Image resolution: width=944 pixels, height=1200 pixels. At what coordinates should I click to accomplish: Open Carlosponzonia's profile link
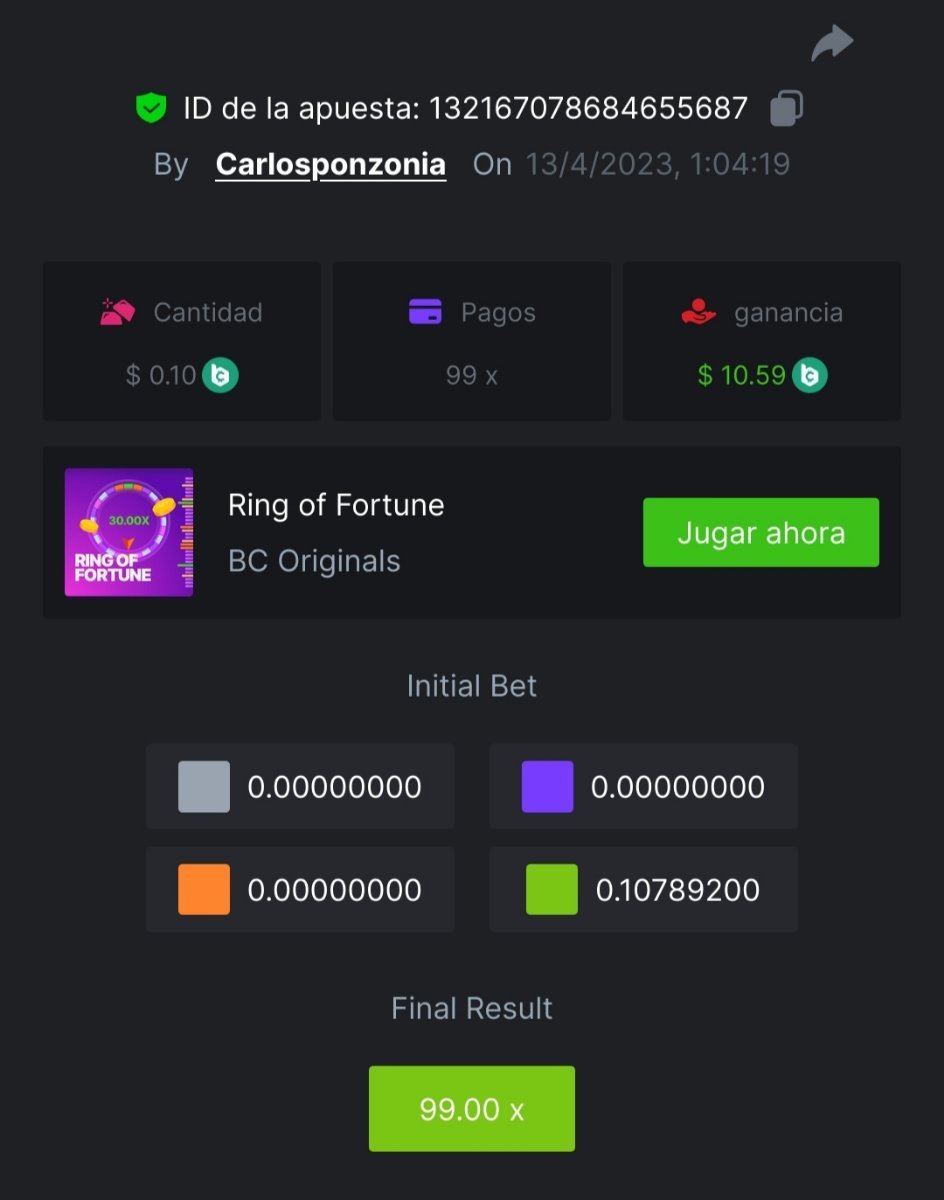(x=331, y=164)
